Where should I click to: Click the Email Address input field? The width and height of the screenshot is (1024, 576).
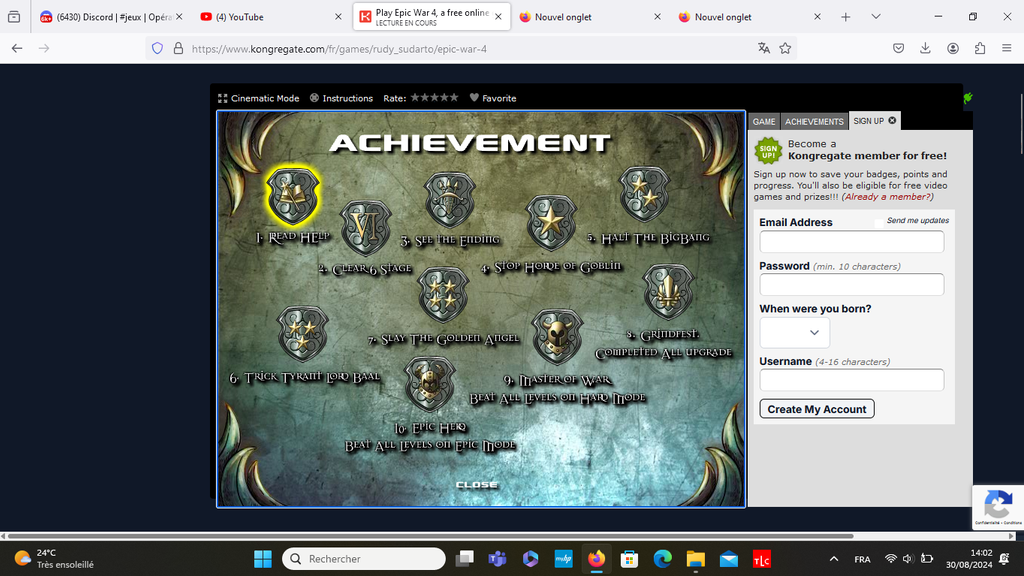point(851,242)
